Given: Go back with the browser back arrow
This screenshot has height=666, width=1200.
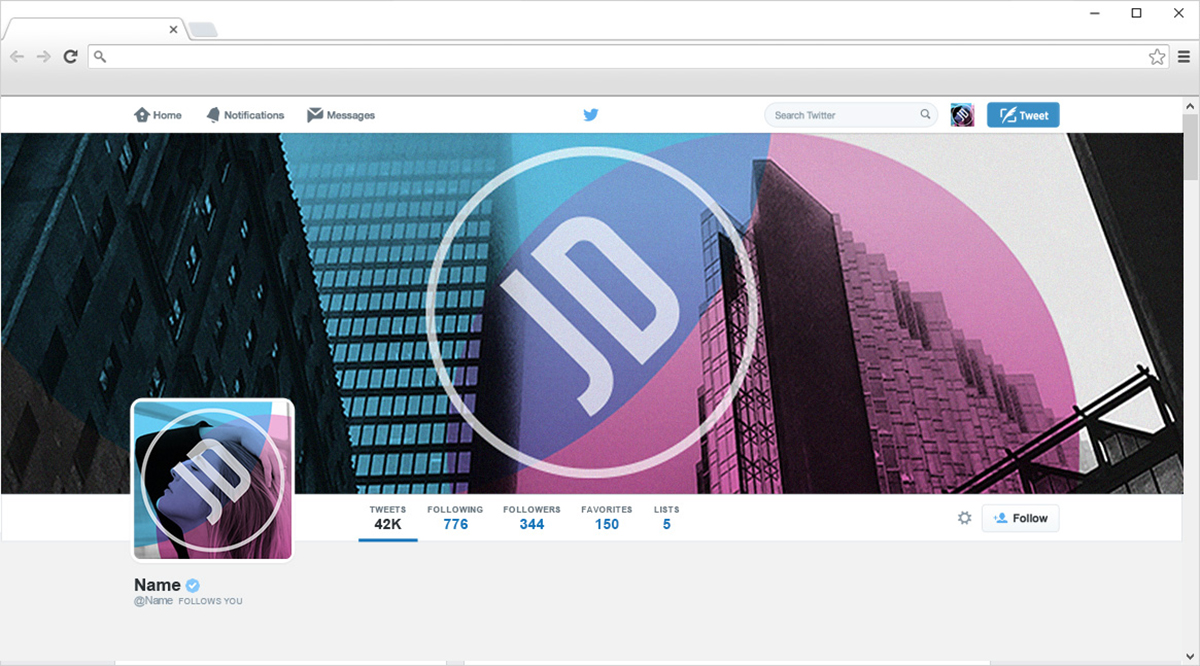Looking at the screenshot, I should pos(17,57).
